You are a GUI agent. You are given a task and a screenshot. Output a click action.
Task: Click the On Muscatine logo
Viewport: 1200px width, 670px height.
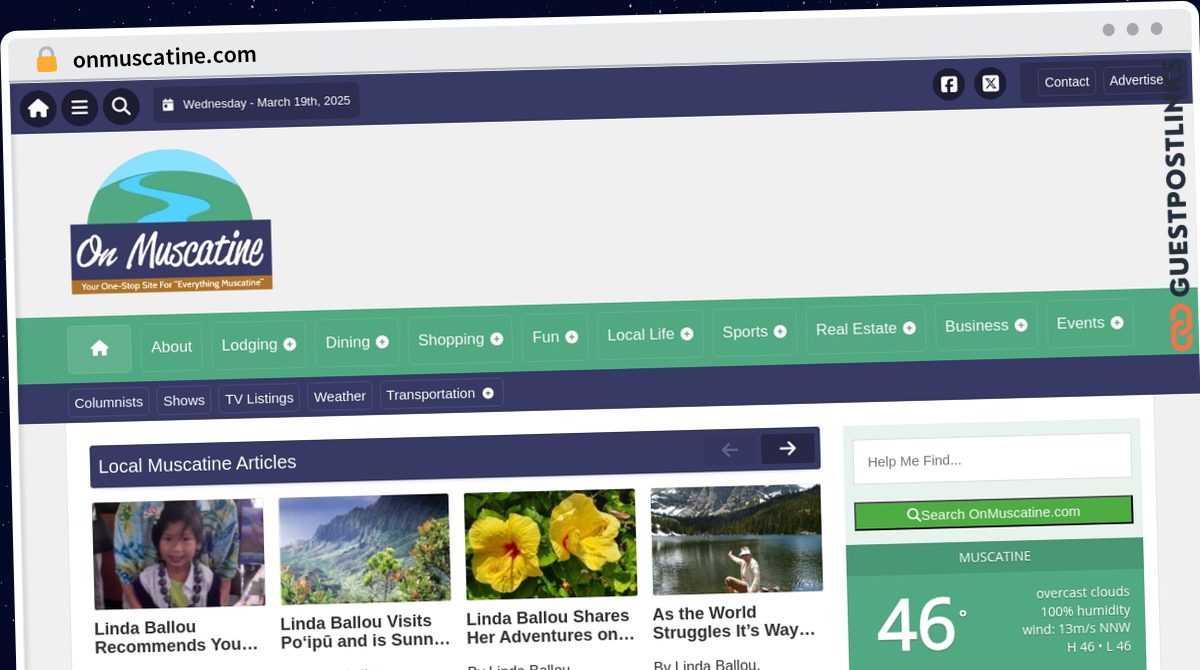(171, 222)
